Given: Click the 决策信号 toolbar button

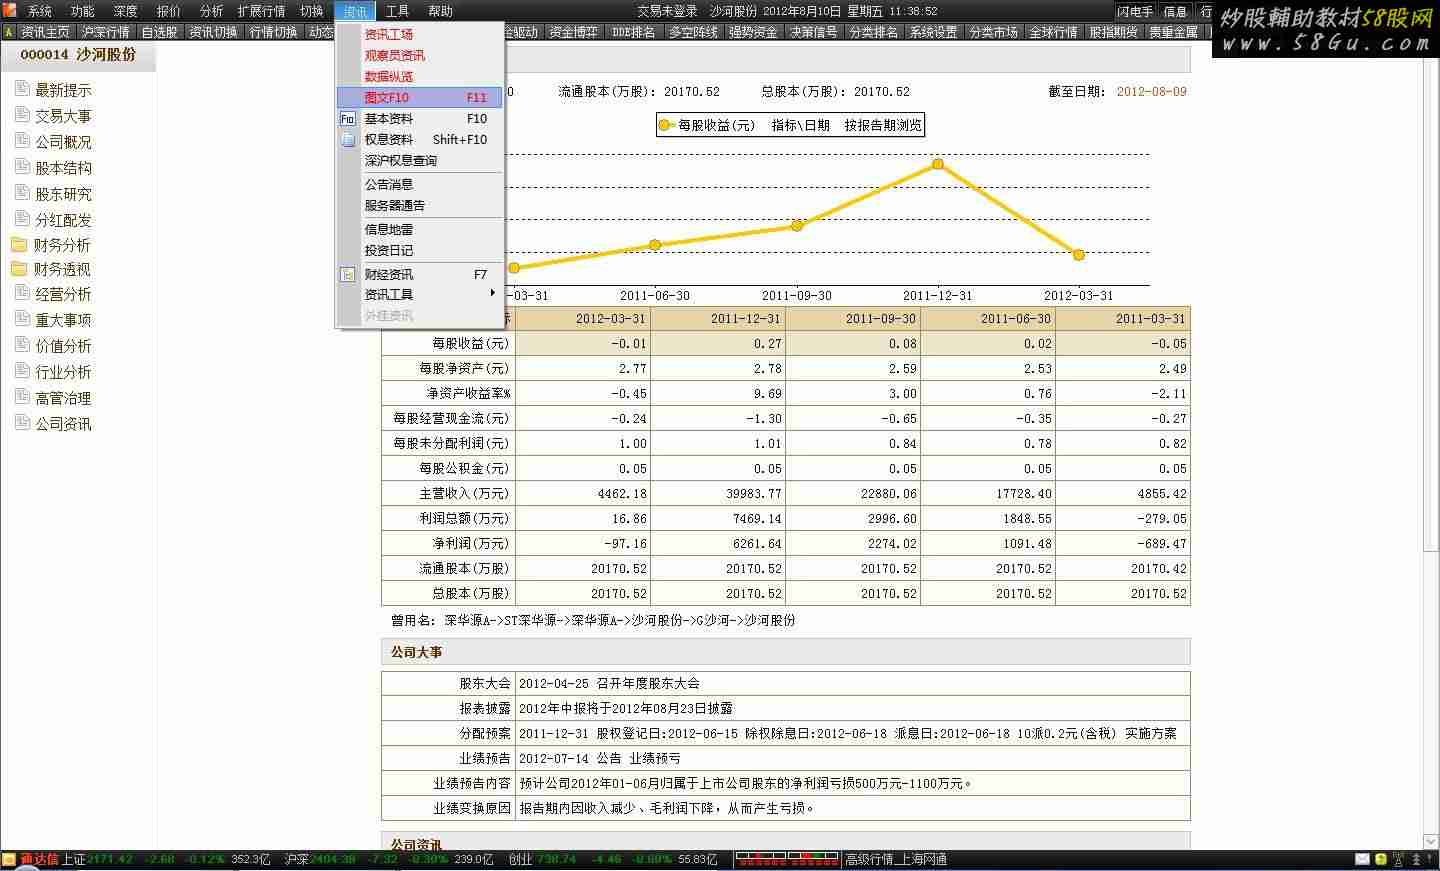Looking at the screenshot, I should pos(813,32).
